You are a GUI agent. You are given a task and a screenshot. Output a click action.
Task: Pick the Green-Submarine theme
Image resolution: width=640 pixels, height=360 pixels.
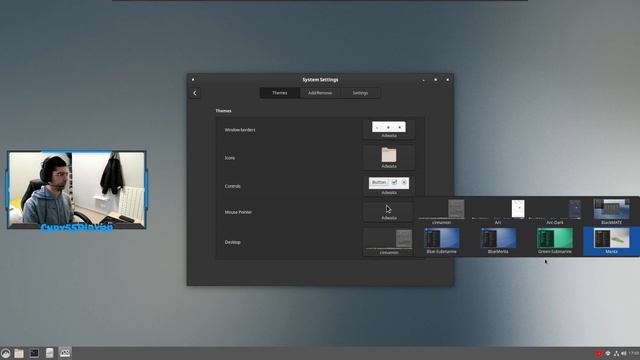coord(555,241)
